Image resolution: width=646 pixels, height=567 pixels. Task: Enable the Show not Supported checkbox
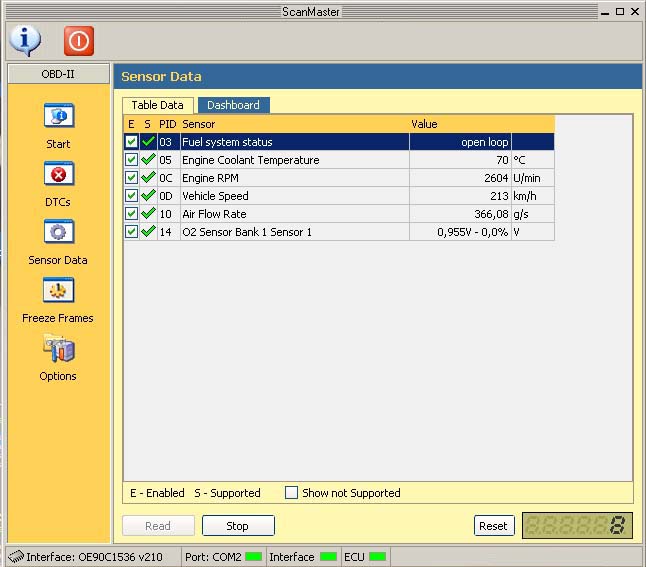click(291, 492)
